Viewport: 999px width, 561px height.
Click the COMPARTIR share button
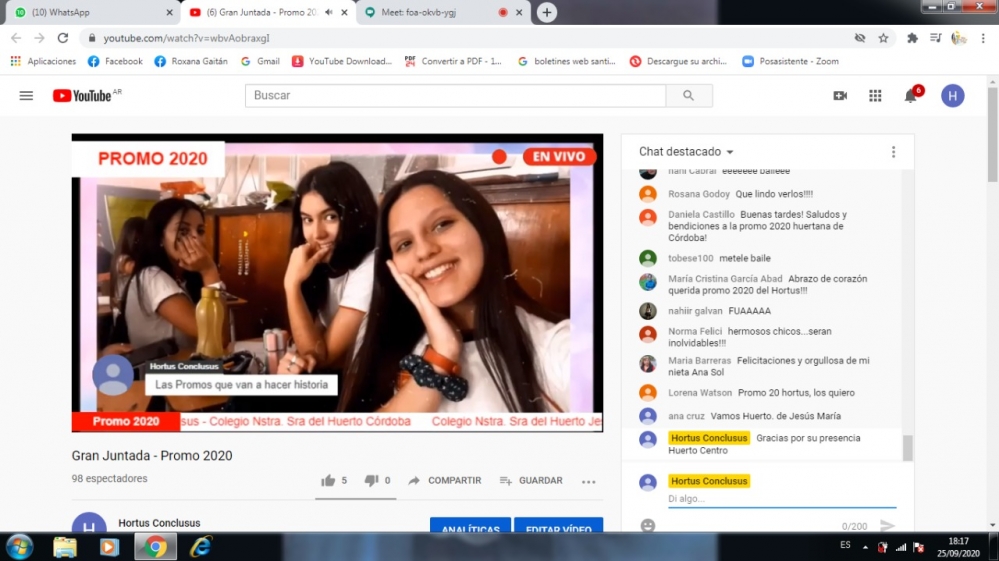click(x=445, y=481)
